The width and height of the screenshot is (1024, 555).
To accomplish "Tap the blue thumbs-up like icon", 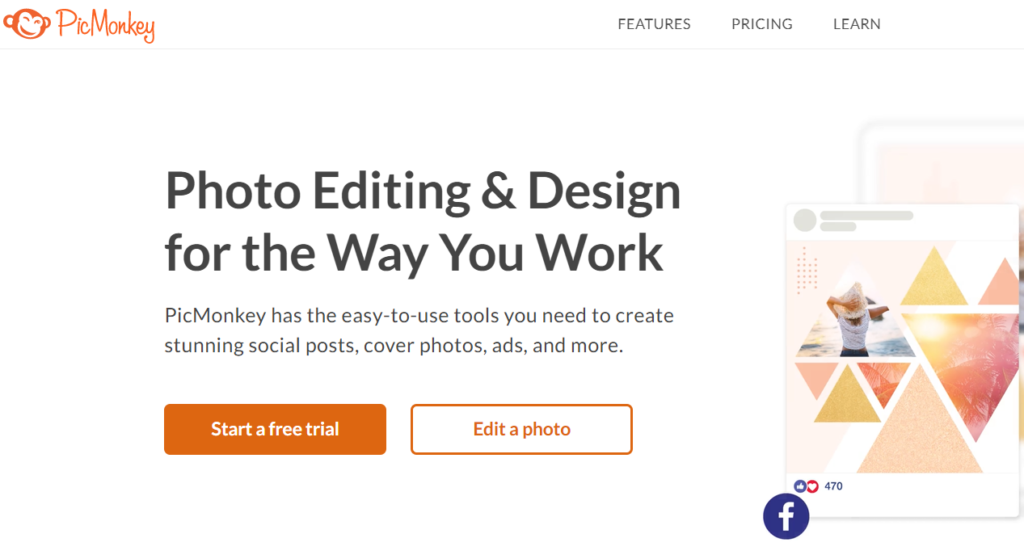I will (800, 486).
